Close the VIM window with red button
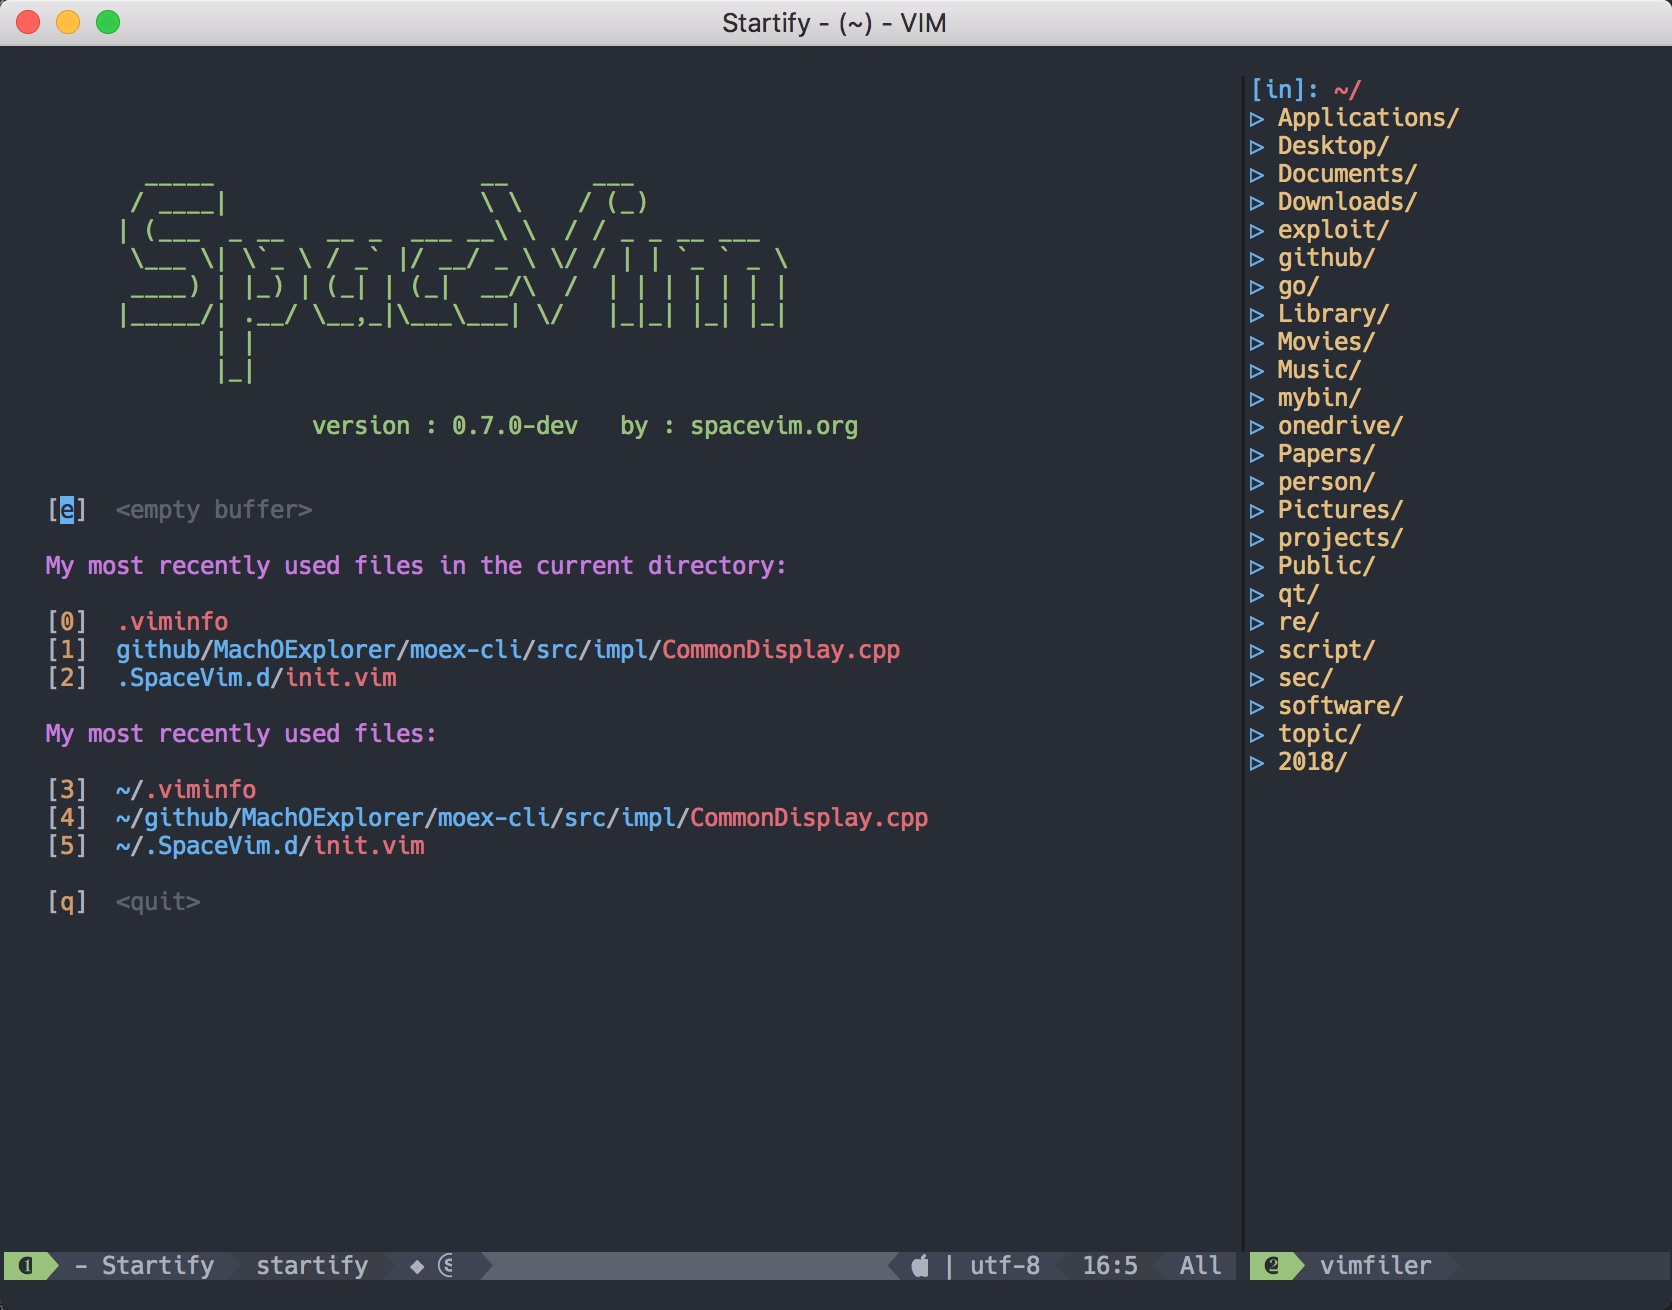The width and height of the screenshot is (1672, 1310). pyautogui.click(x=28, y=22)
